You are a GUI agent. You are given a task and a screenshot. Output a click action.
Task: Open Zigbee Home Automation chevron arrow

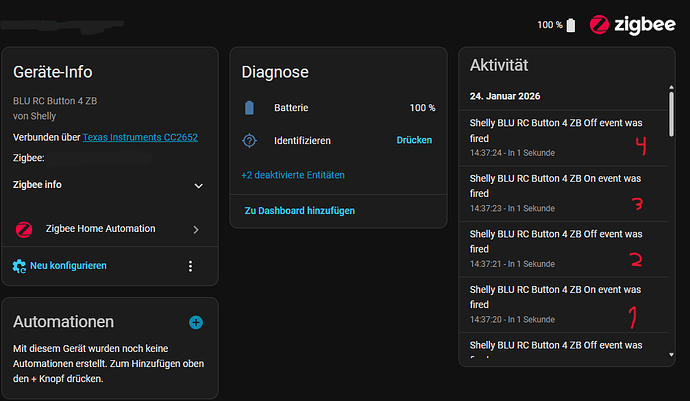pos(196,229)
